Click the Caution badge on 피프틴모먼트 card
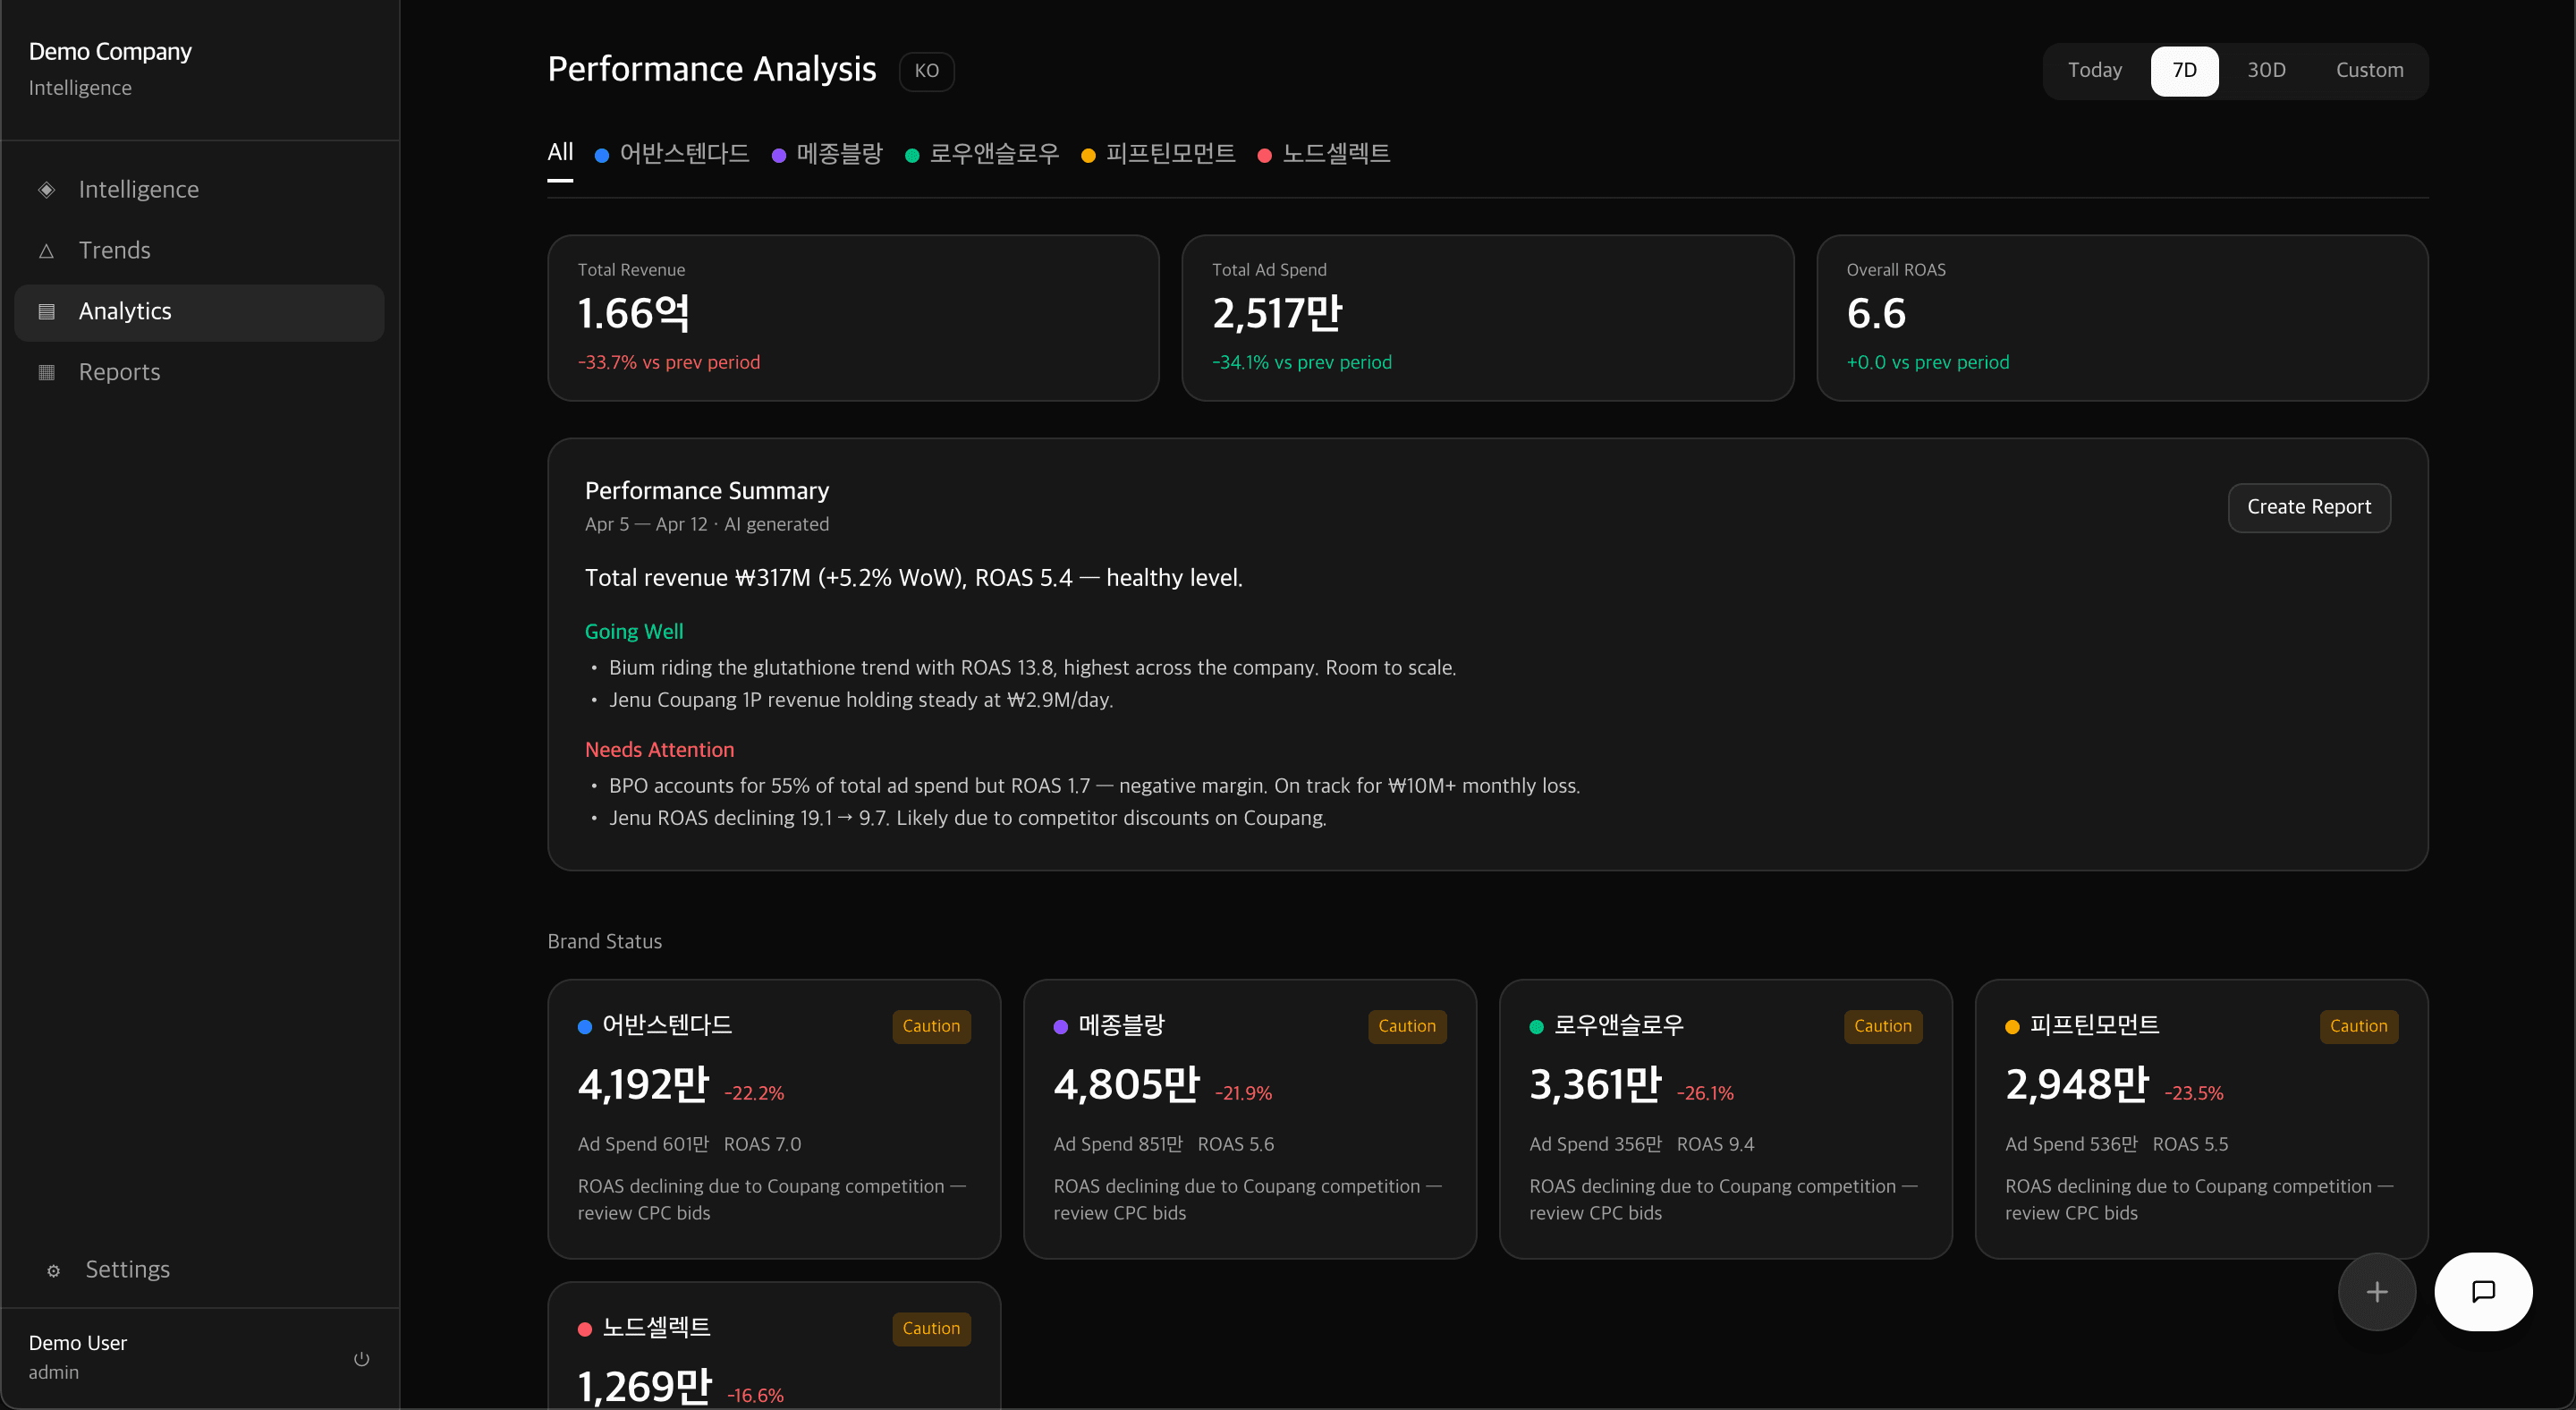 (x=2358, y=1026)
